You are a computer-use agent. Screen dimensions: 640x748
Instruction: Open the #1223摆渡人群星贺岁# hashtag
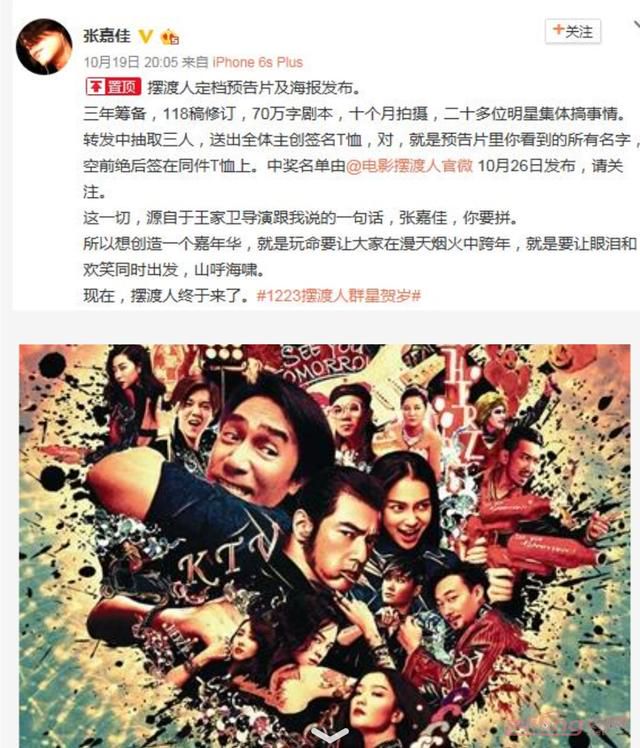(x=339, y=296)
